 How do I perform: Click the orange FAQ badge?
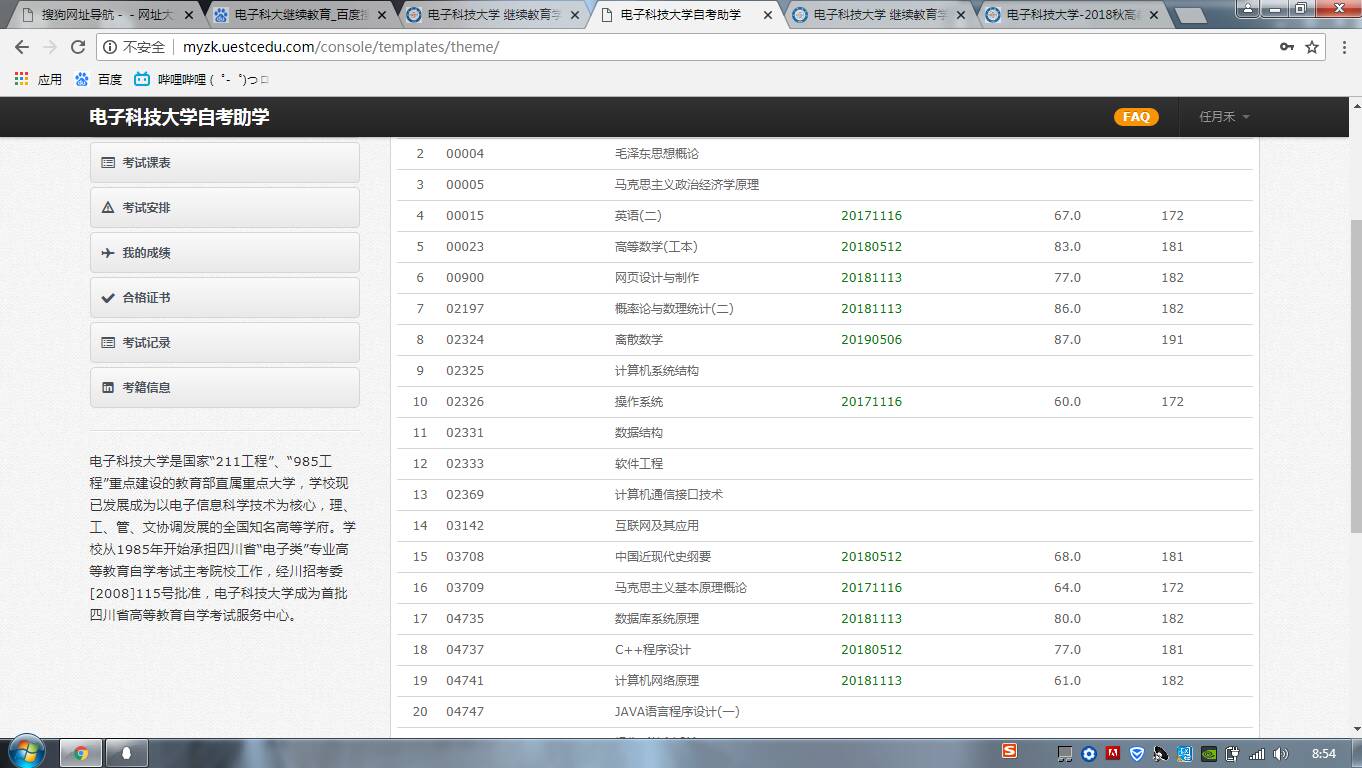[1136, 117]
